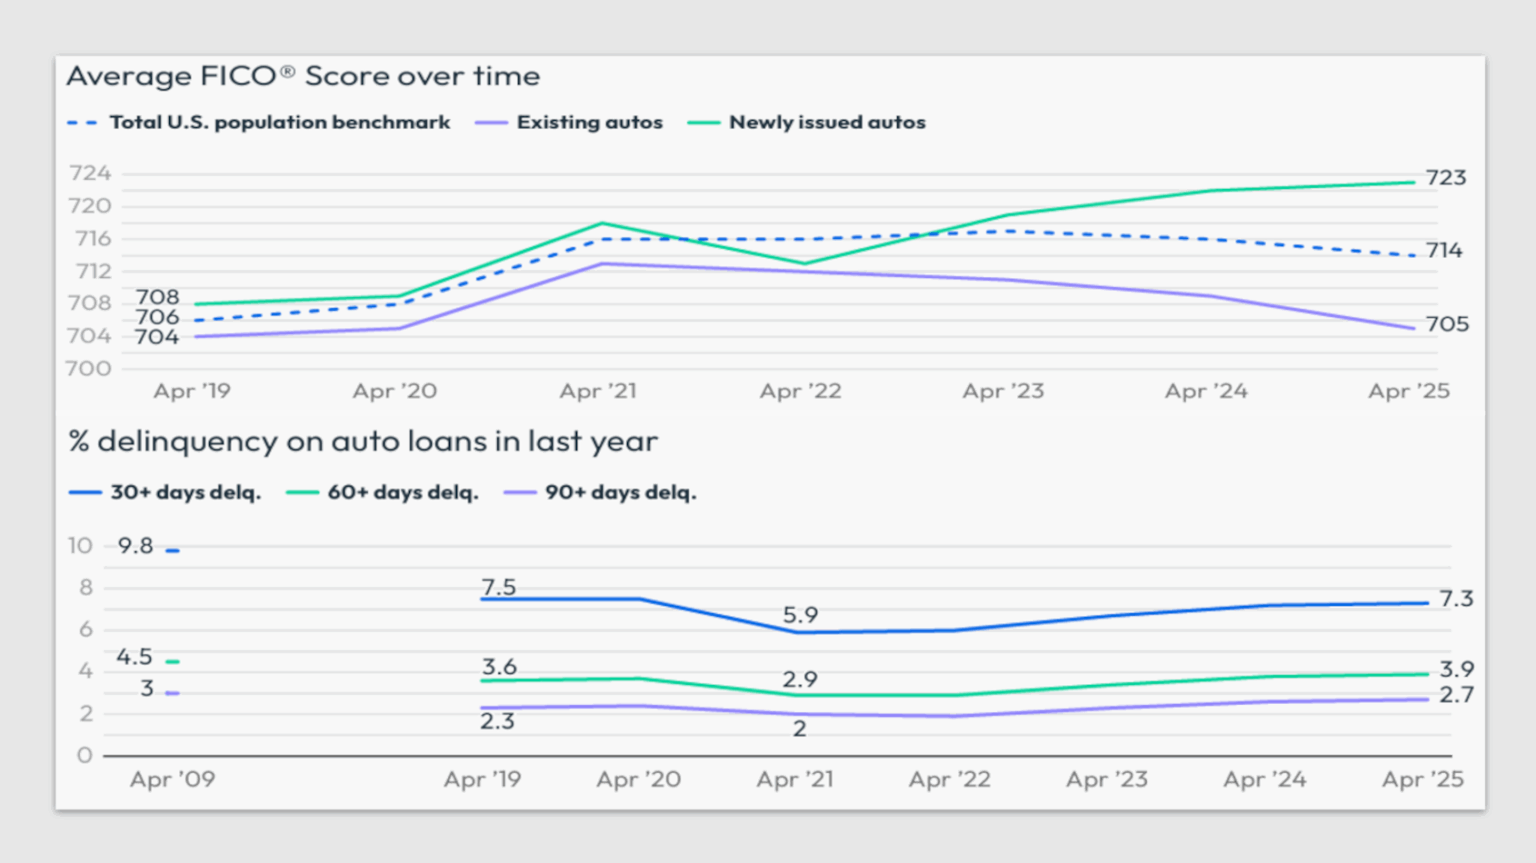The image size is (1536, 863).
Task: Hide the Existing autos line via its legend
Action: point(589,122)
